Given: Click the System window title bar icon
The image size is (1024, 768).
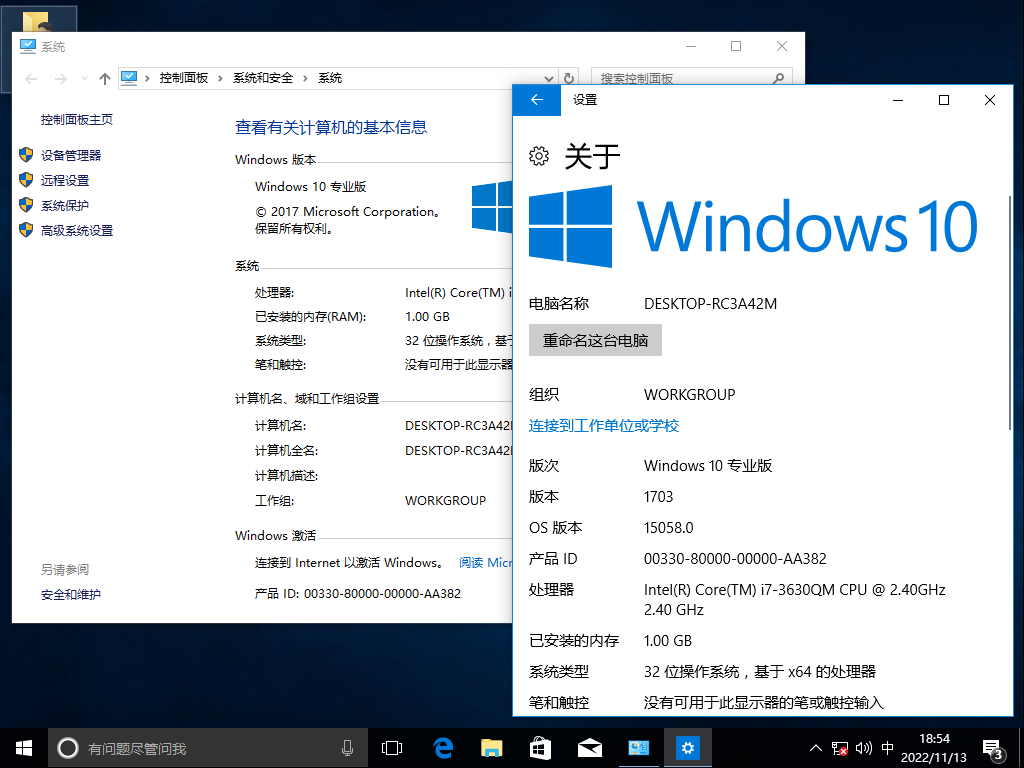Looking at the screenshot, I should coord(27,46).
